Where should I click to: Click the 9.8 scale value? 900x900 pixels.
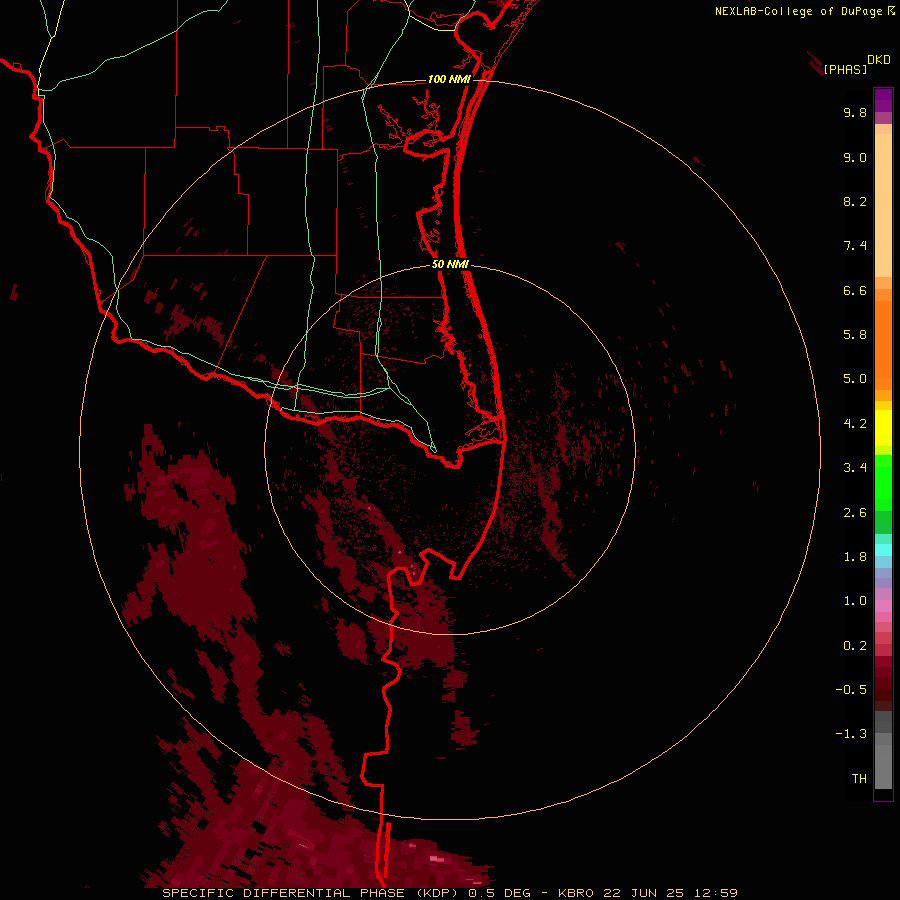(855, 112)
